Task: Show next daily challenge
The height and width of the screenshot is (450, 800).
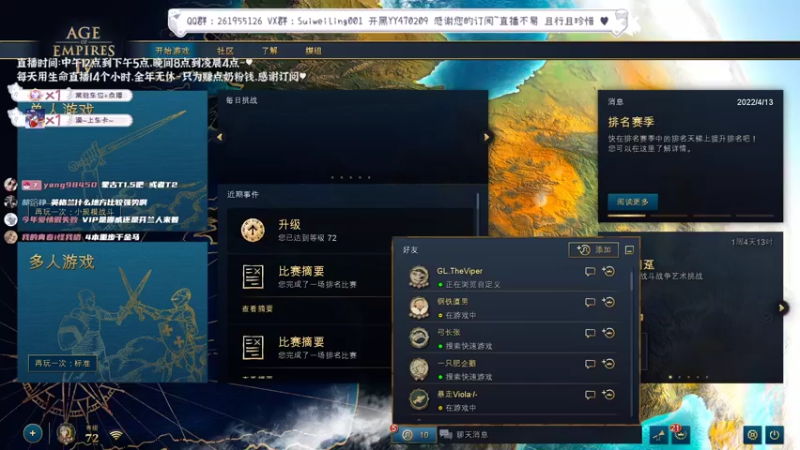Action: point(486,137)
